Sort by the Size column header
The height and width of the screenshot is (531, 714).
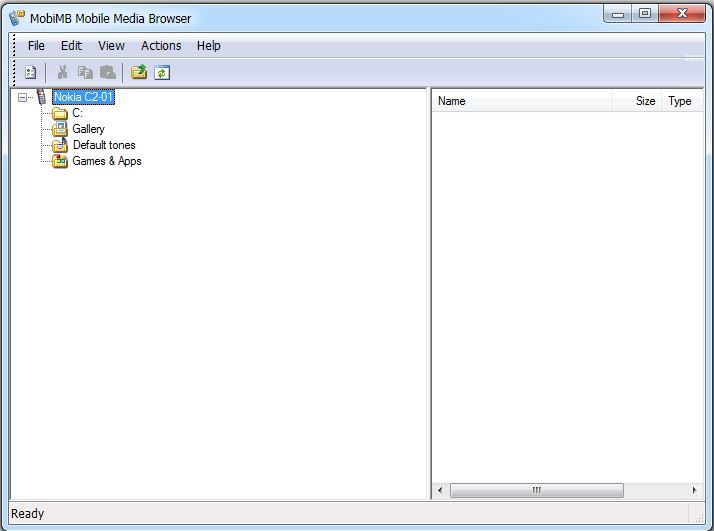[636, 101]
